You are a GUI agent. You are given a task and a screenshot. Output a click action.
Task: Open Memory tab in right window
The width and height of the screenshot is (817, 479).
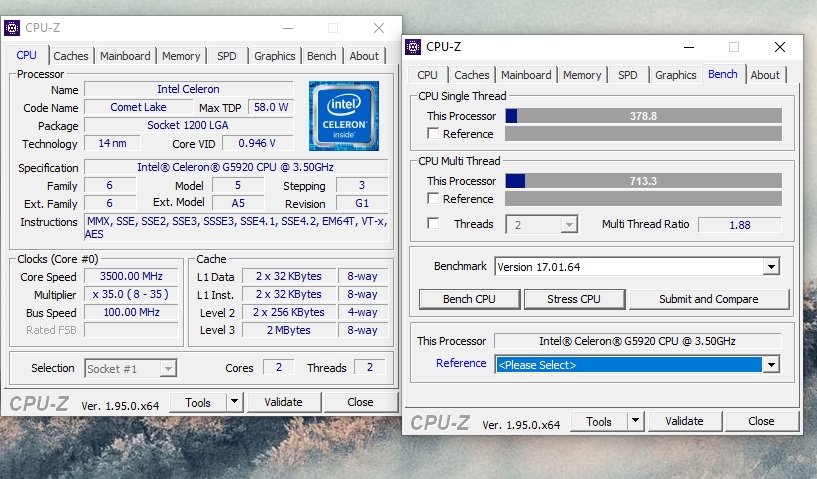coord(582,75)
